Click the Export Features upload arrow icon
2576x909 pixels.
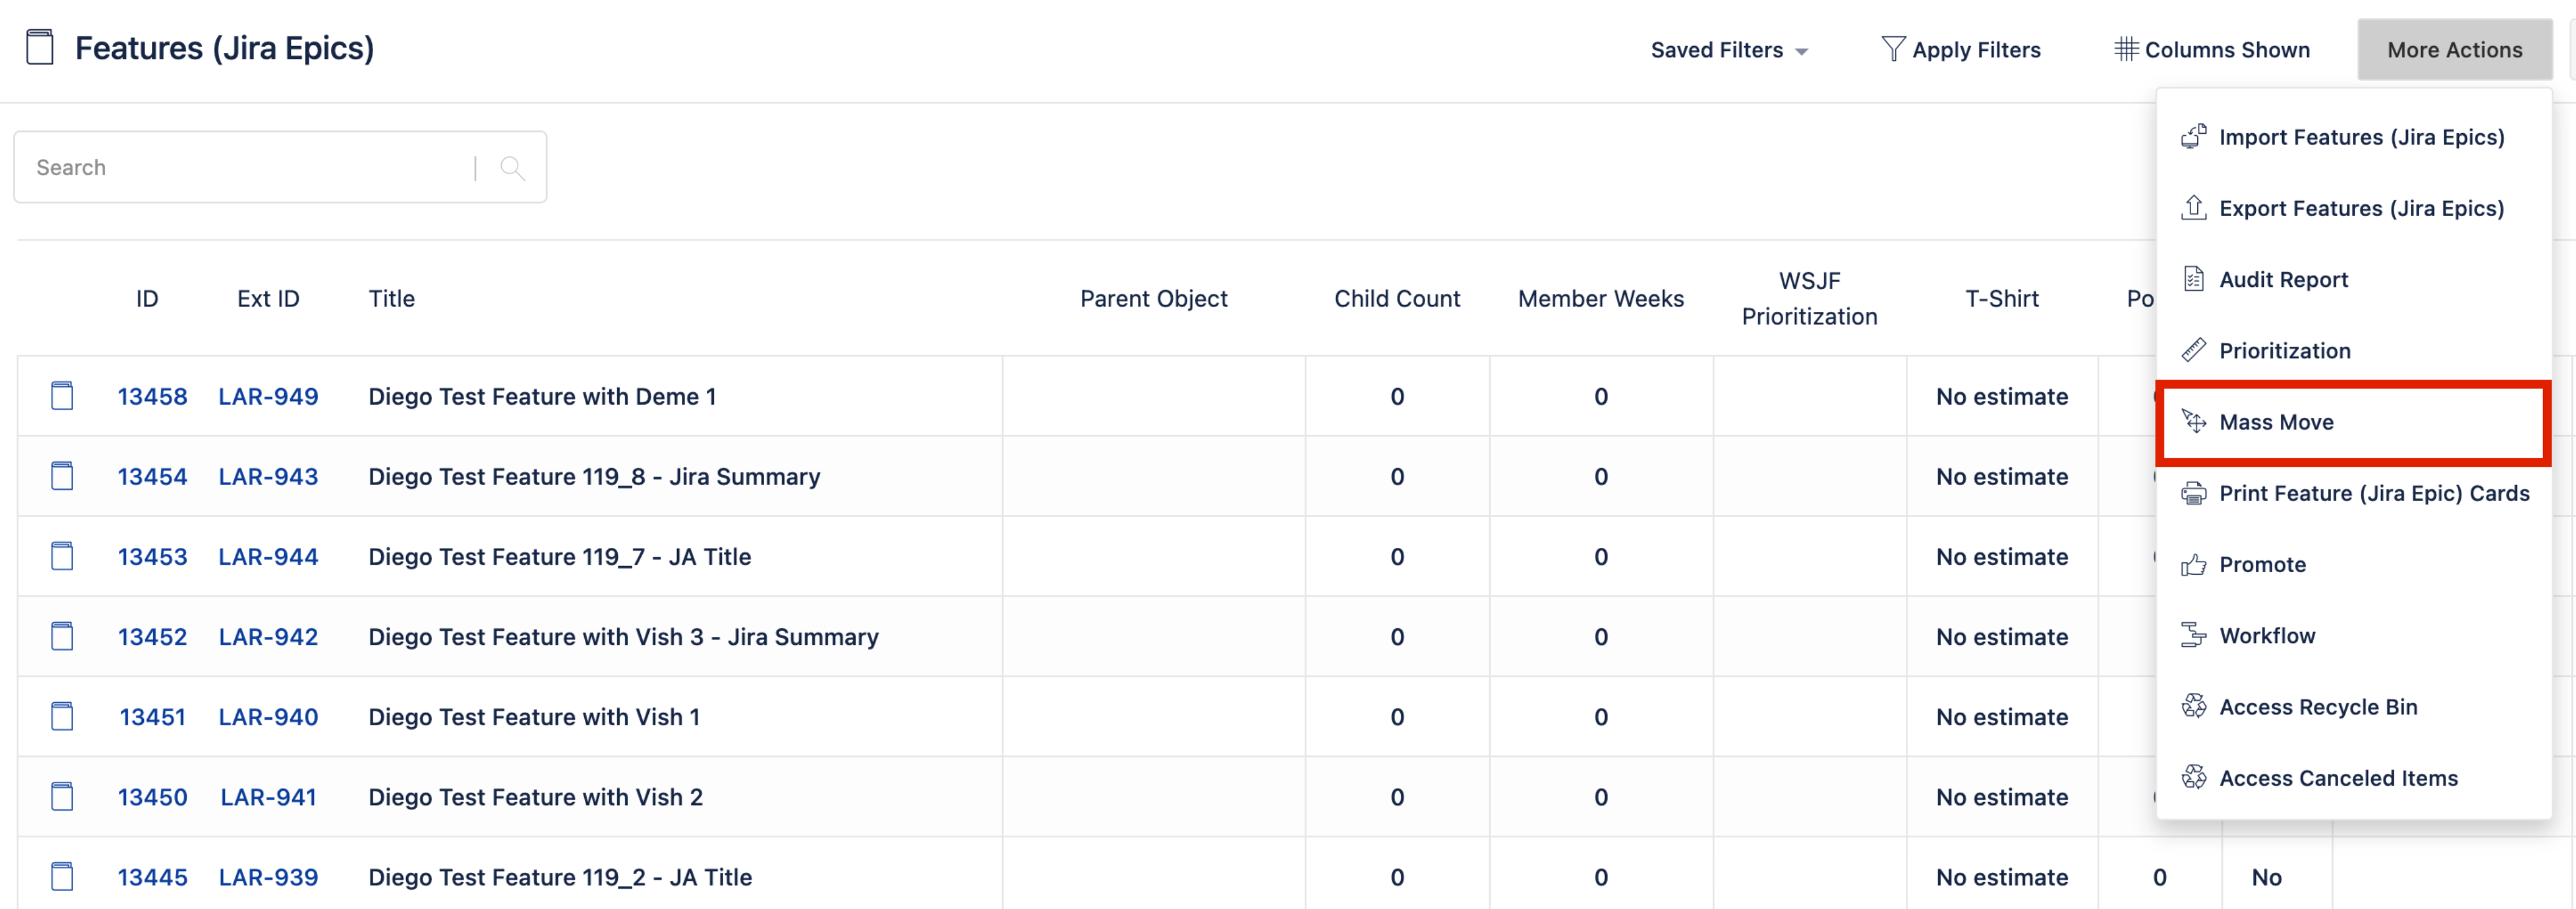click(x=2193, y=208)
